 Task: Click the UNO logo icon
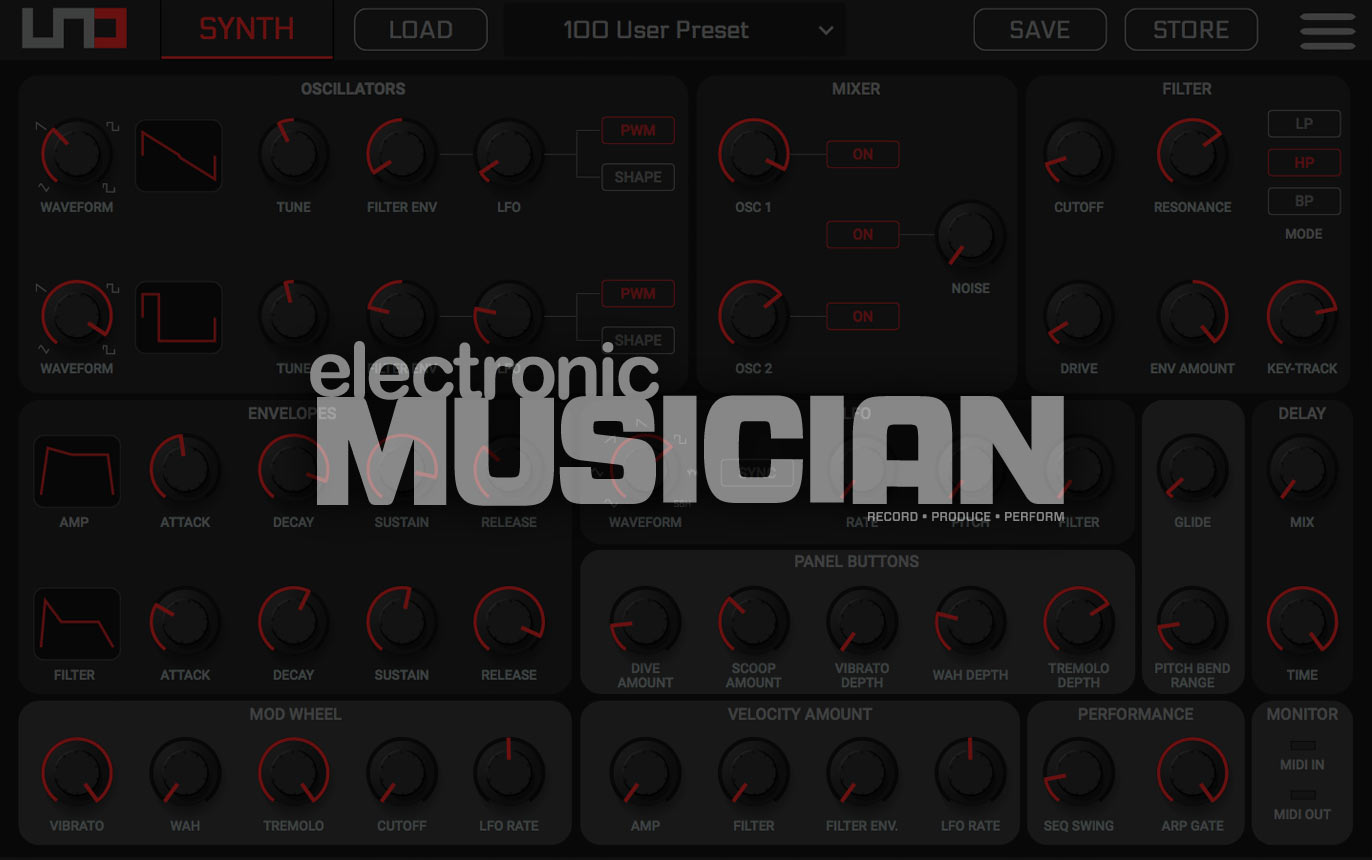74,29
